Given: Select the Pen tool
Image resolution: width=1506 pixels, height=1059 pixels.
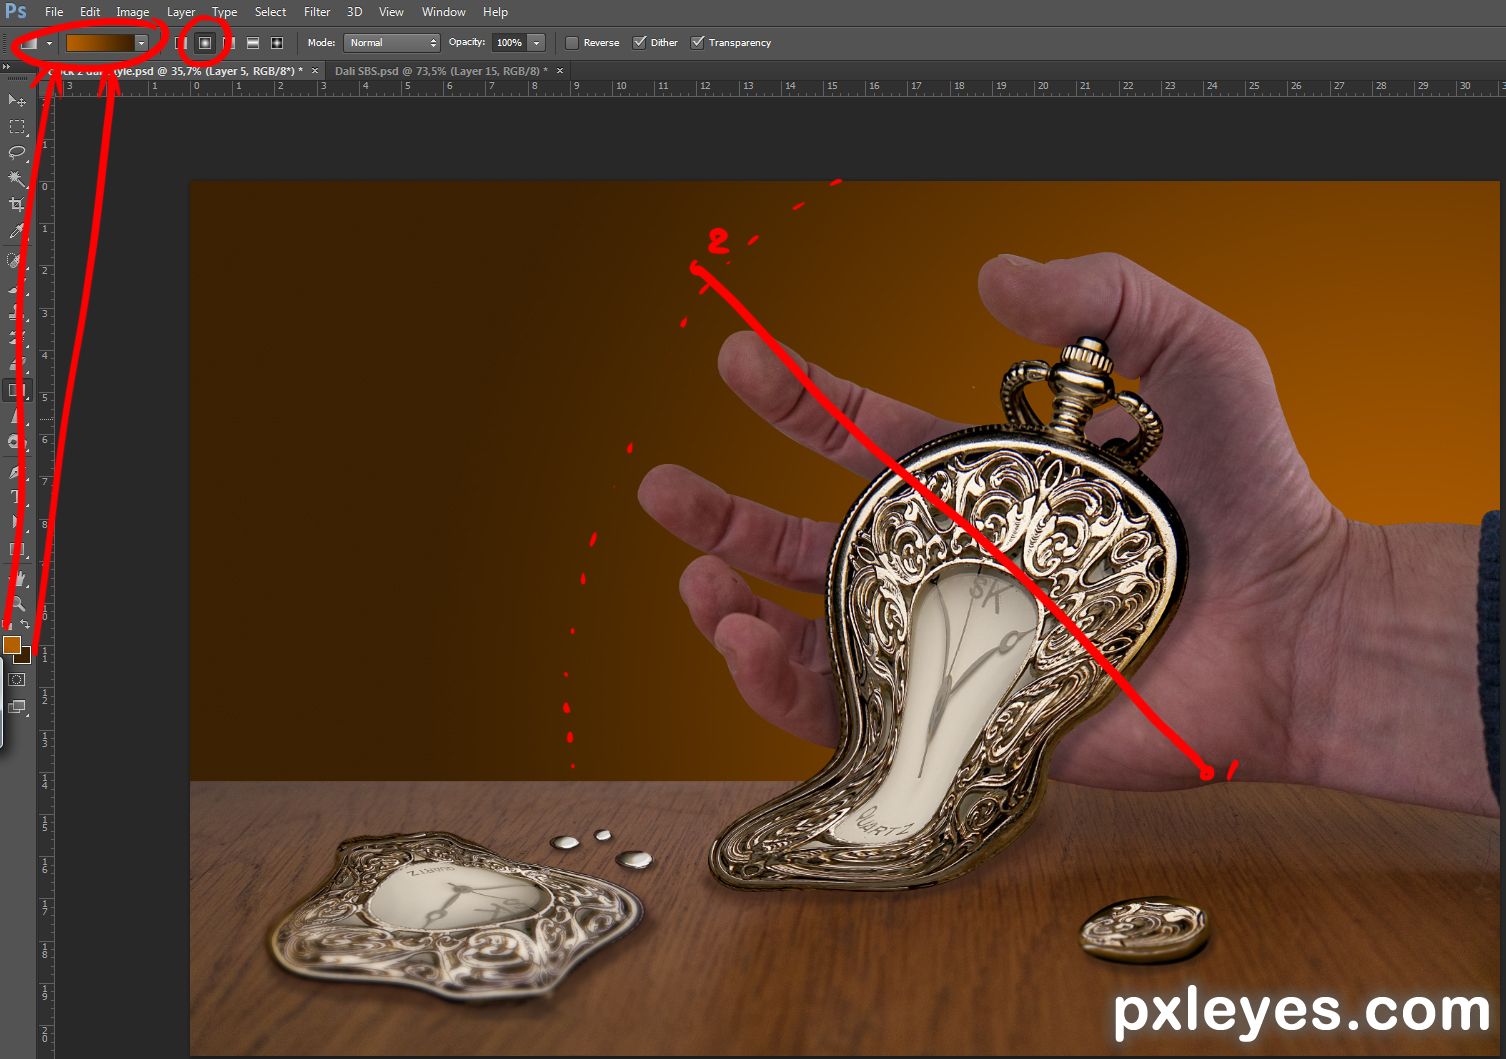Looking at the screenshot, I should [x=17, y=471].
